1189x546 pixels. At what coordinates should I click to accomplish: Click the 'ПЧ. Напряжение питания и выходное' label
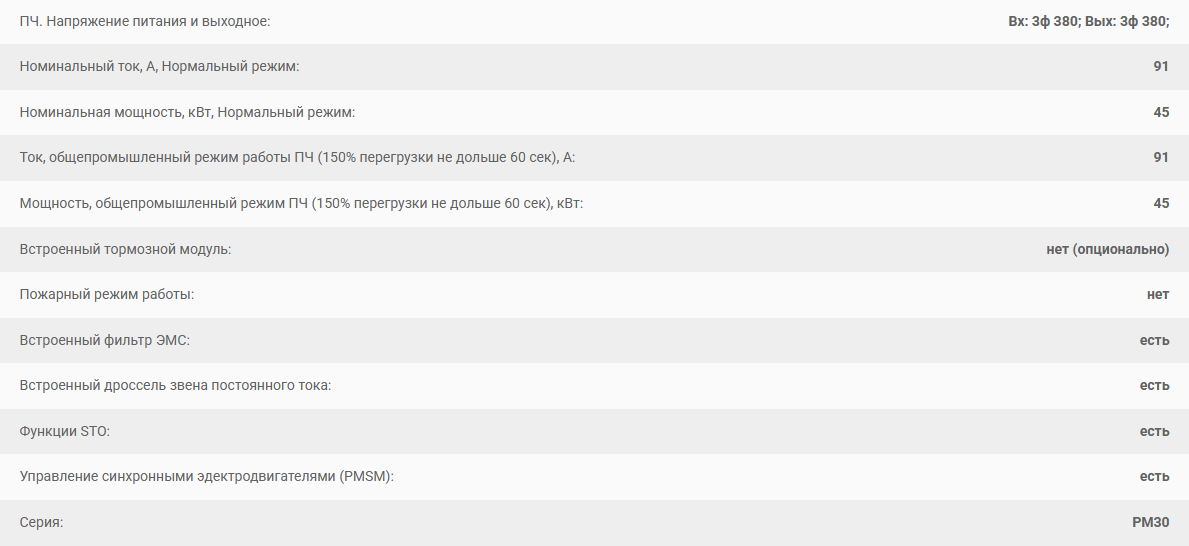pyautogui.click(x=145, y=21)
